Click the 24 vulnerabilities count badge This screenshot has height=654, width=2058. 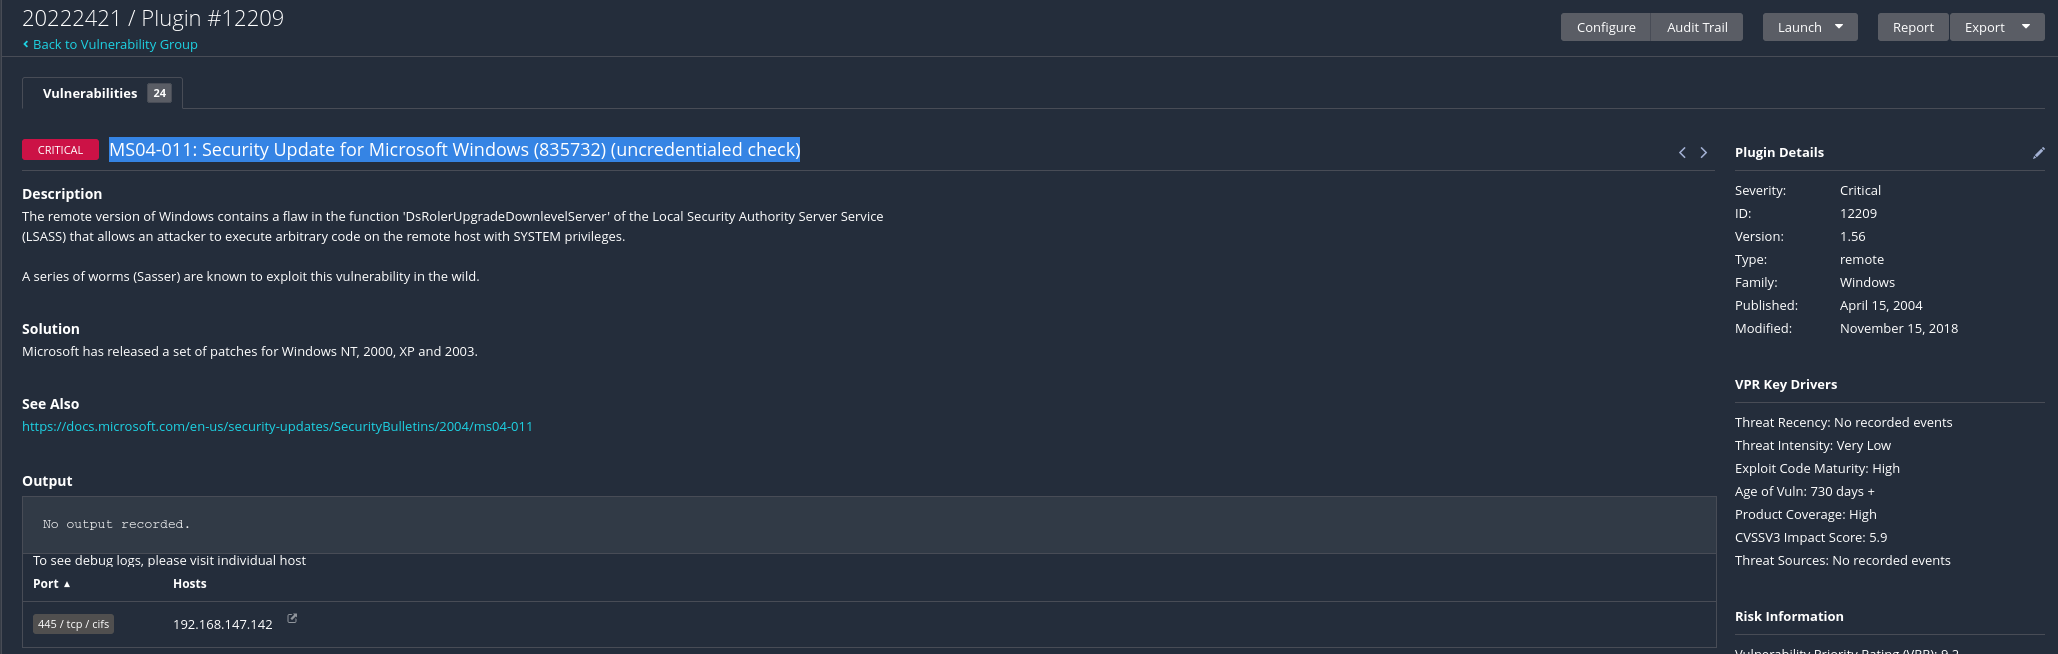coord(159,93)
